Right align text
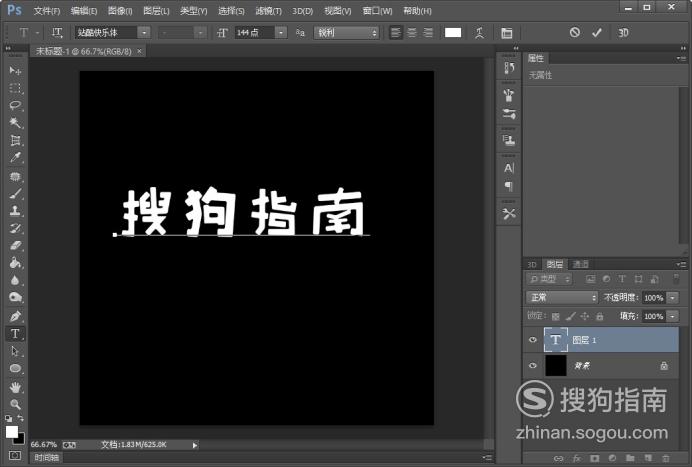The width and height of the screenshot is (692, 467). pyautogui.click(x=428, y=33)
